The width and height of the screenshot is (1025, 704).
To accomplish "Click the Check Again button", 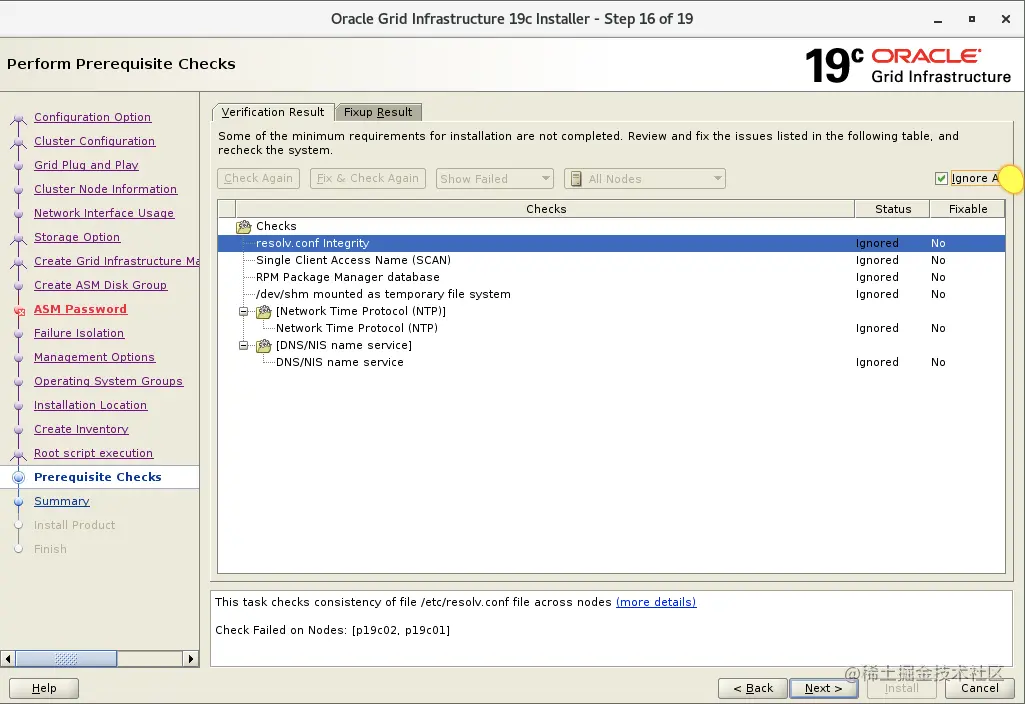I will 258,178.
